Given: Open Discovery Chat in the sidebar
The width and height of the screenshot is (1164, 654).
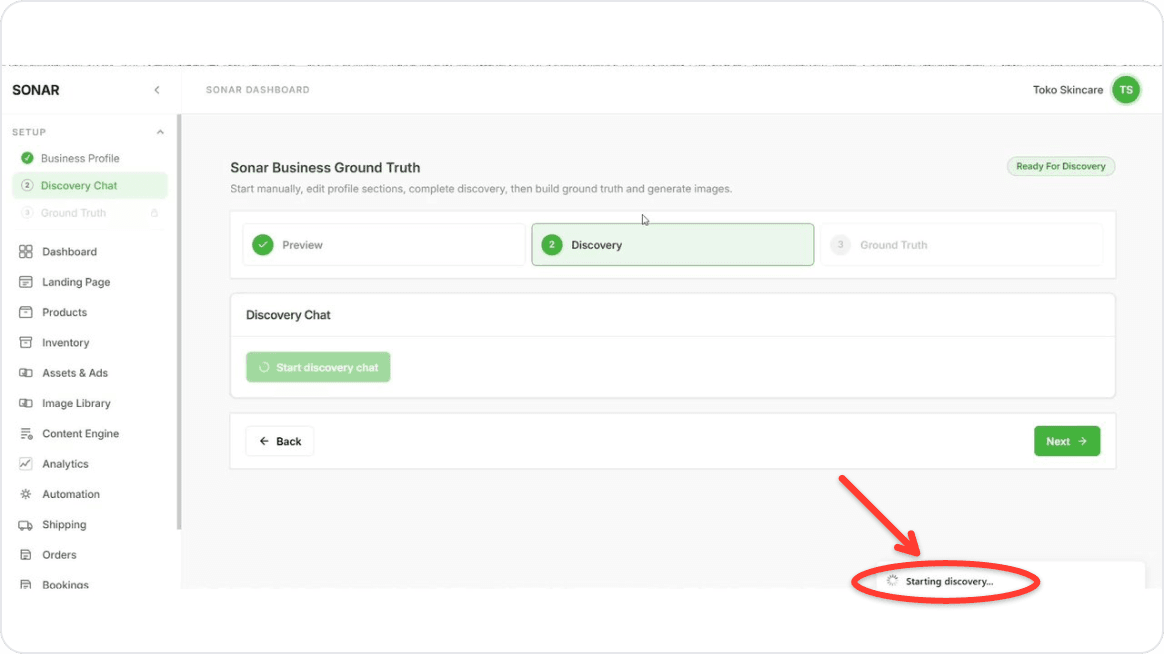Looking at the screenshot, I should (x=90, y=186).
